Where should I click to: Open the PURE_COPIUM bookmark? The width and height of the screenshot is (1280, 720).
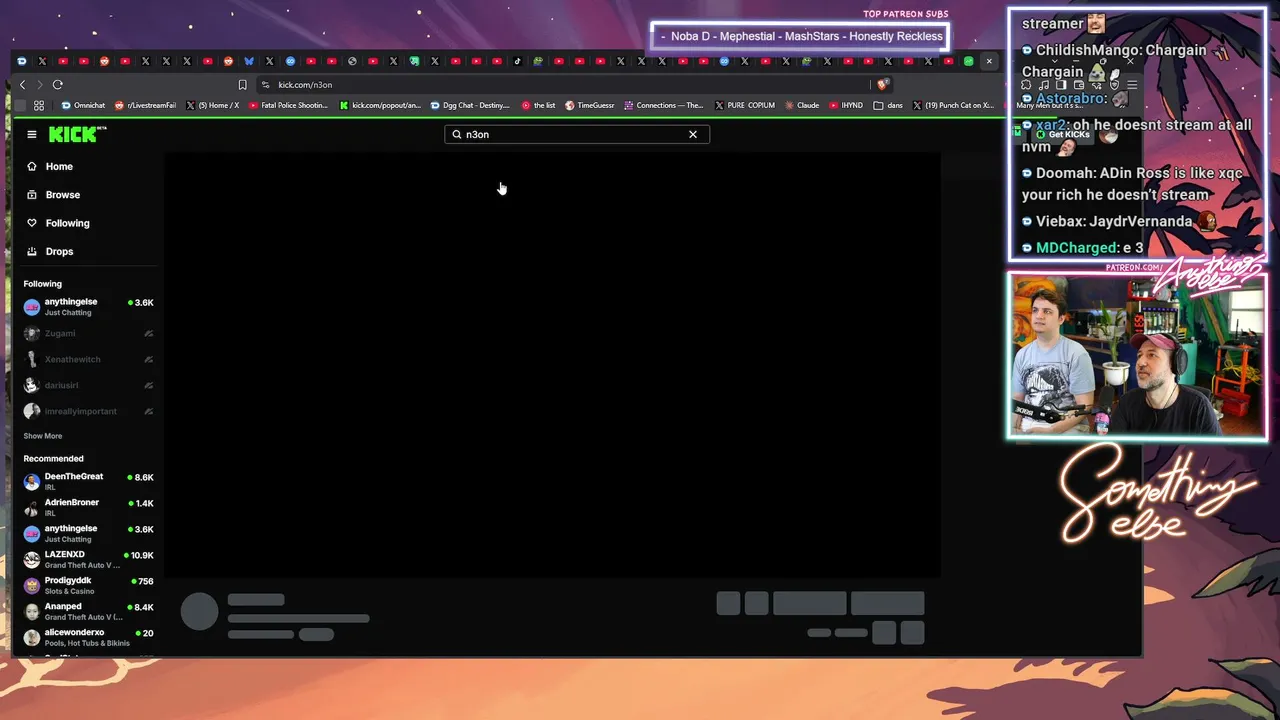[x=744, y=105]
